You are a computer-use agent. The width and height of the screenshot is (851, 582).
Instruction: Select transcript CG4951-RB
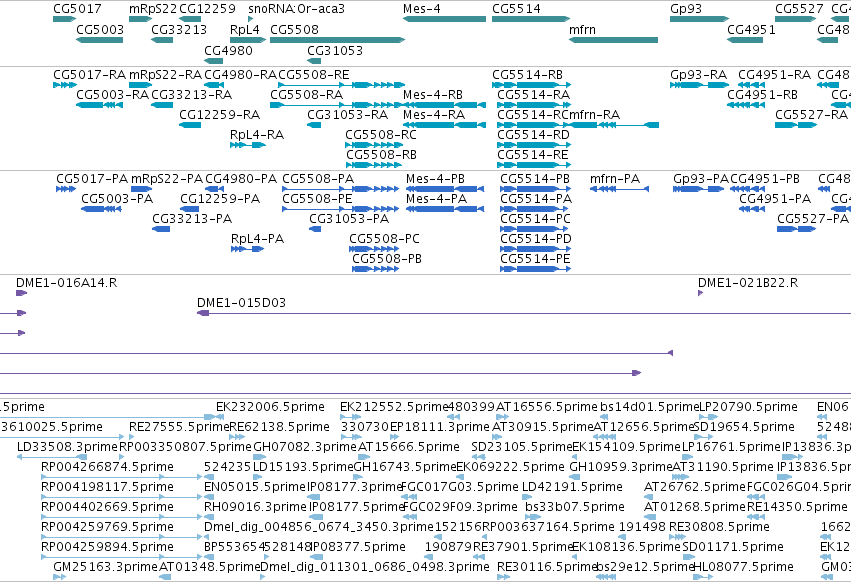746,105
